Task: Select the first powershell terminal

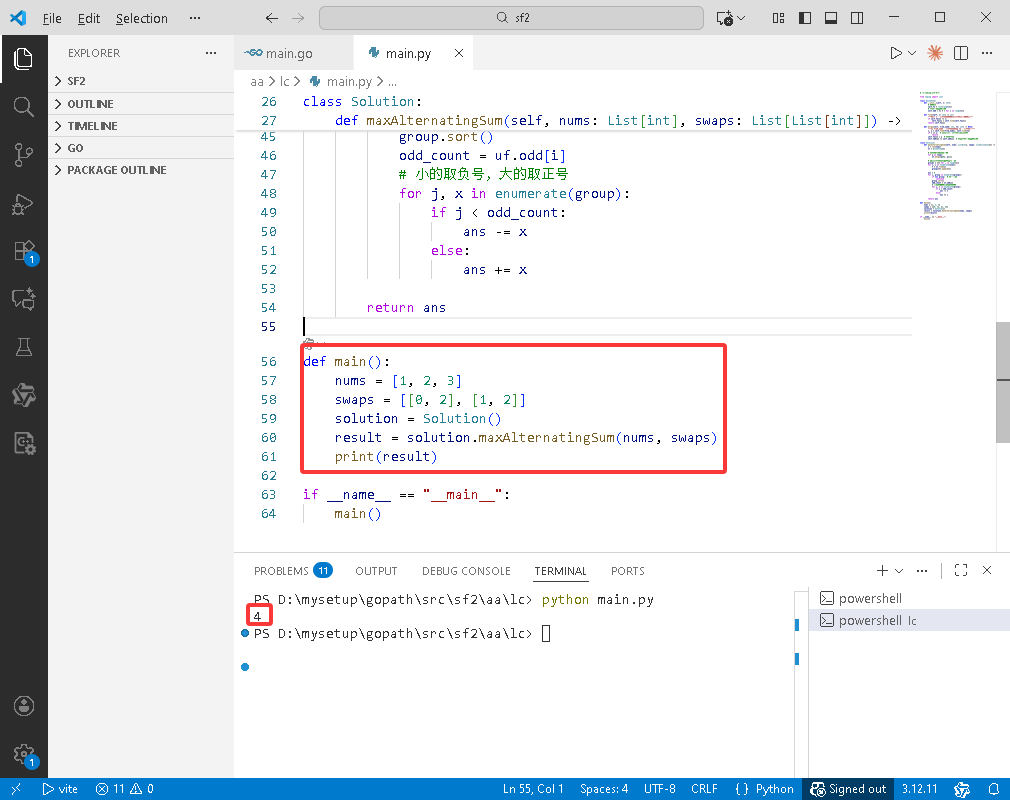Action: (x=909, y=598)
